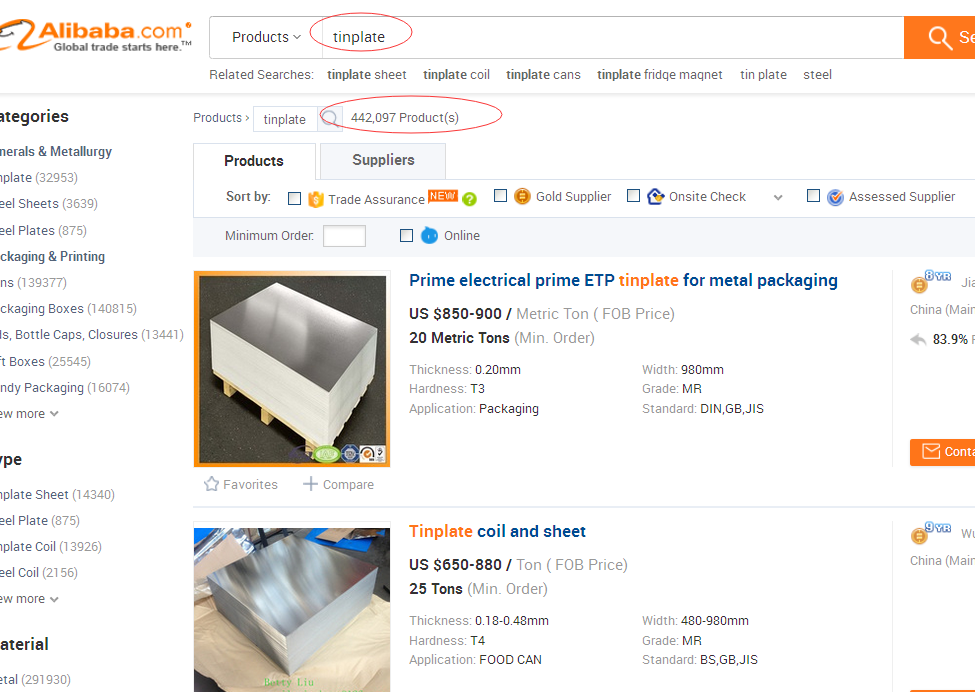Click the orange search magnifier button
The width and height of the screenshot is (975, 692).
point(940,37)
